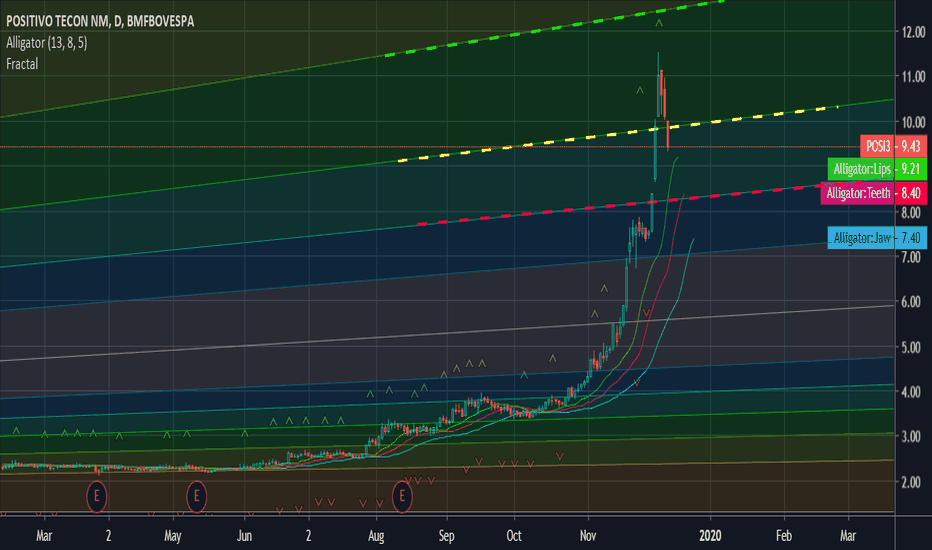This screenshot has width=932, height=550.
Task: Click the POSITIVO TECON NM chart title
Action: (x=100, y=21)
